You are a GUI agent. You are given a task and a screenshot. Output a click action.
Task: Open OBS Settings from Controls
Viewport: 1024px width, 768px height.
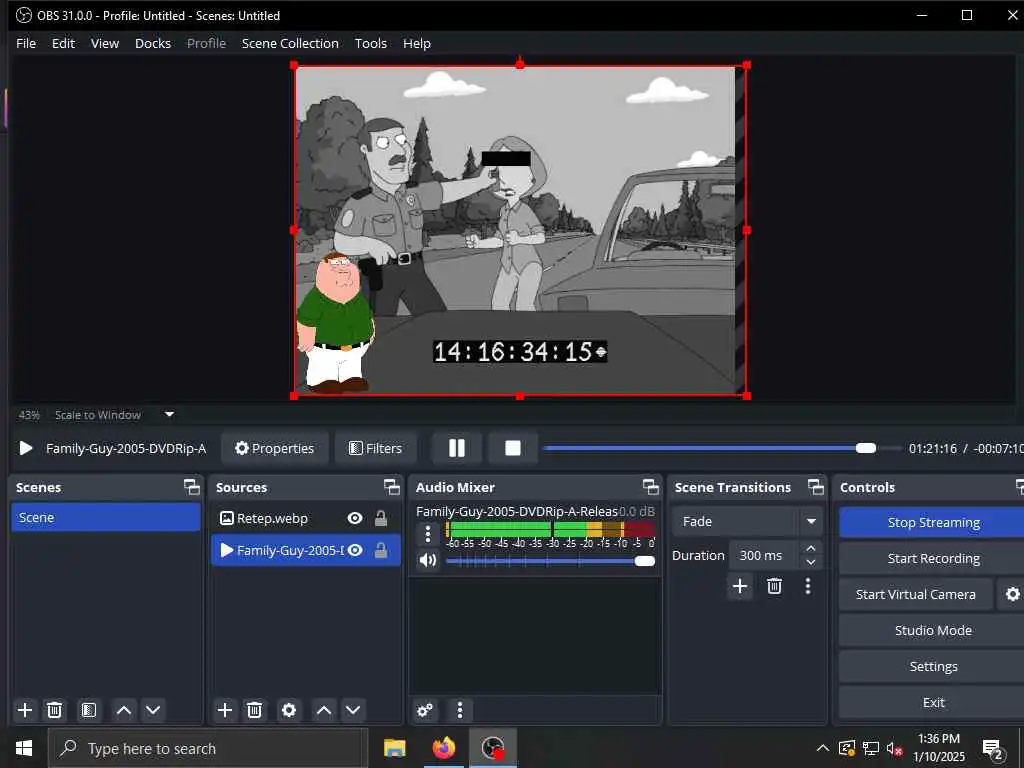[933, 666]
